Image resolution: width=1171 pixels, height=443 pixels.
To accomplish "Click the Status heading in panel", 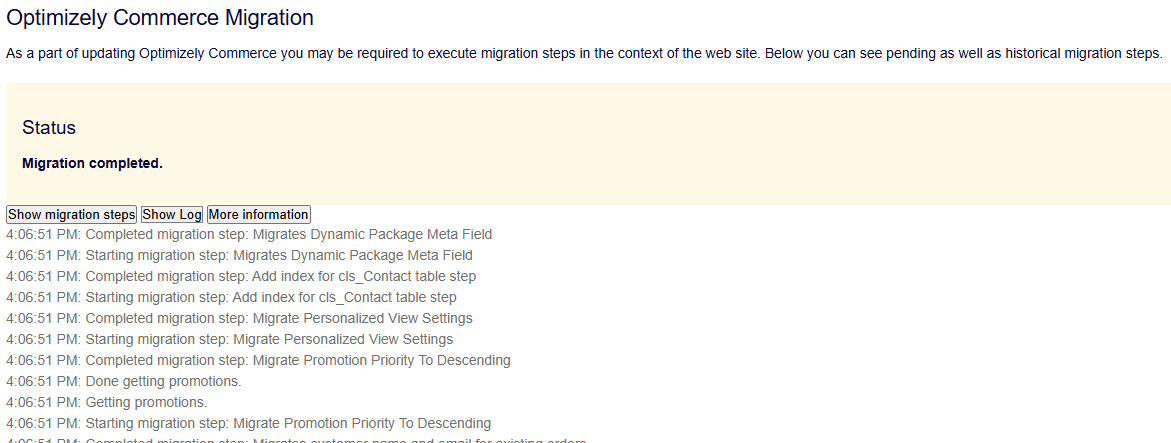I will tap(49, 128).
